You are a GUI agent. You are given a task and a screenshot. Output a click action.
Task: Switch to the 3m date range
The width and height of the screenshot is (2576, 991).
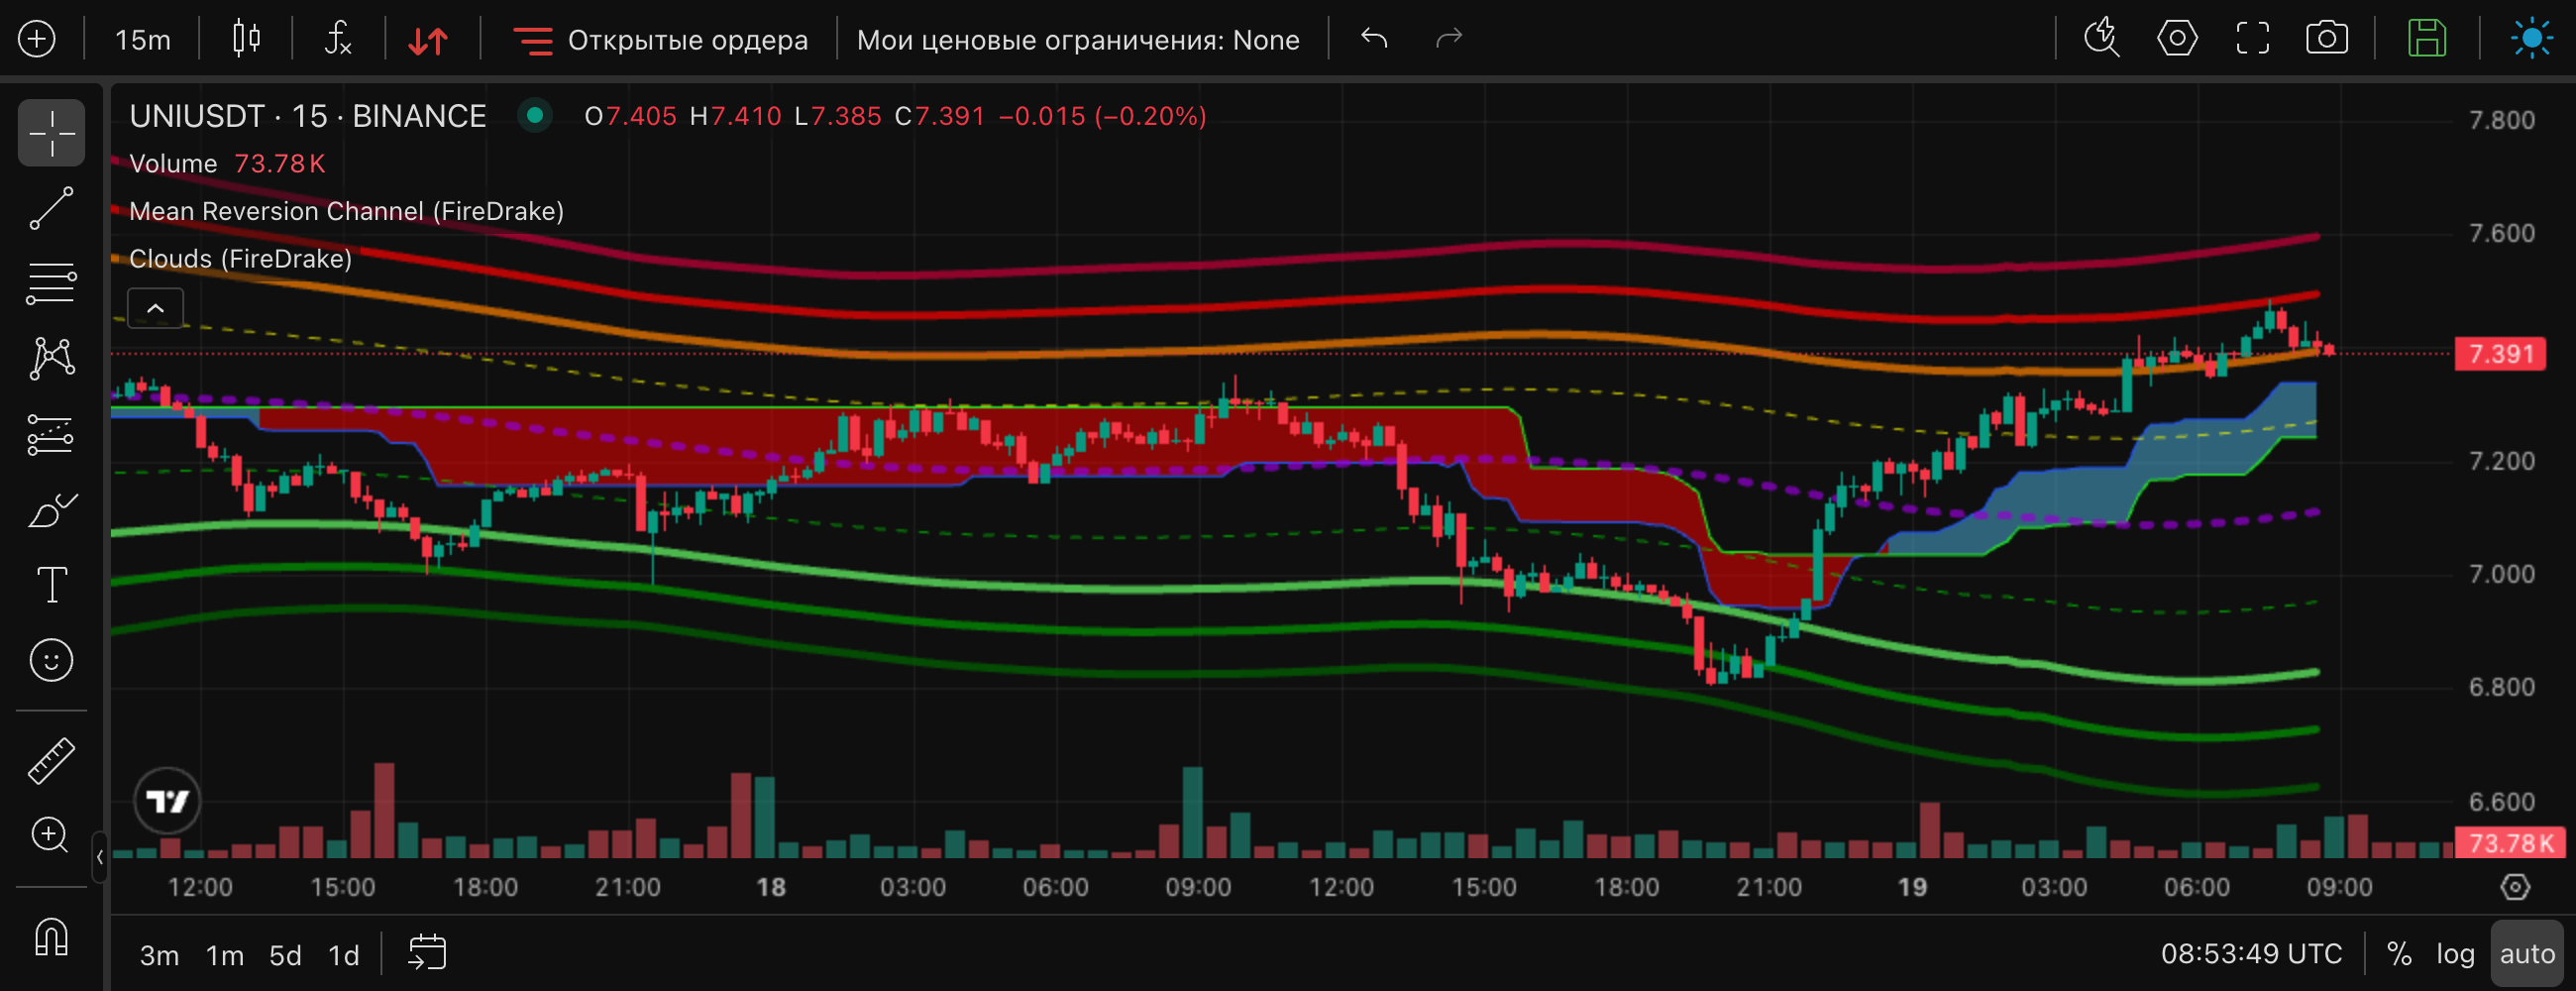point(159,955)
